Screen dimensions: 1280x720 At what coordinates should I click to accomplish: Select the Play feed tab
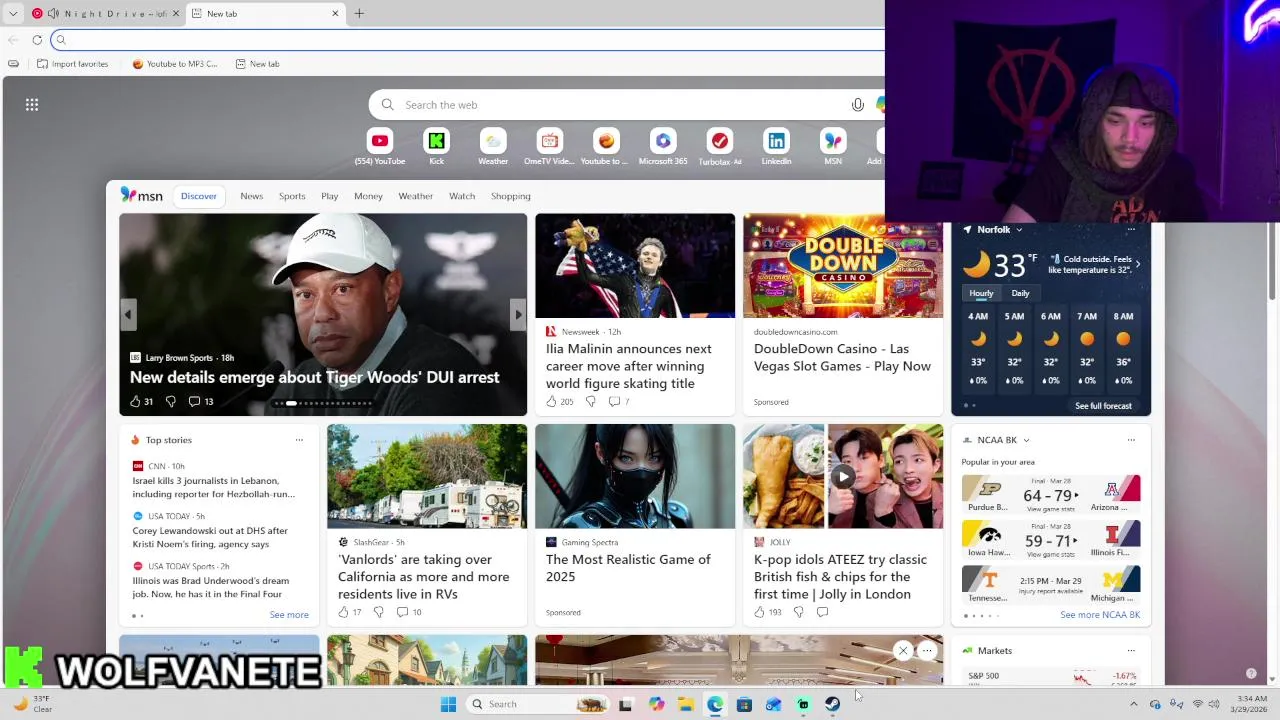329,196
